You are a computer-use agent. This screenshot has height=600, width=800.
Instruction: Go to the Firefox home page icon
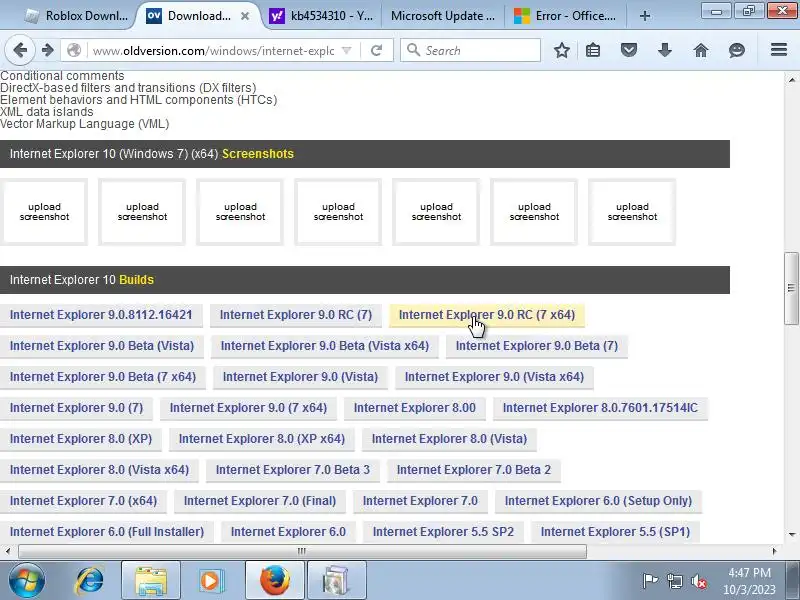click(x=701, y=50)
